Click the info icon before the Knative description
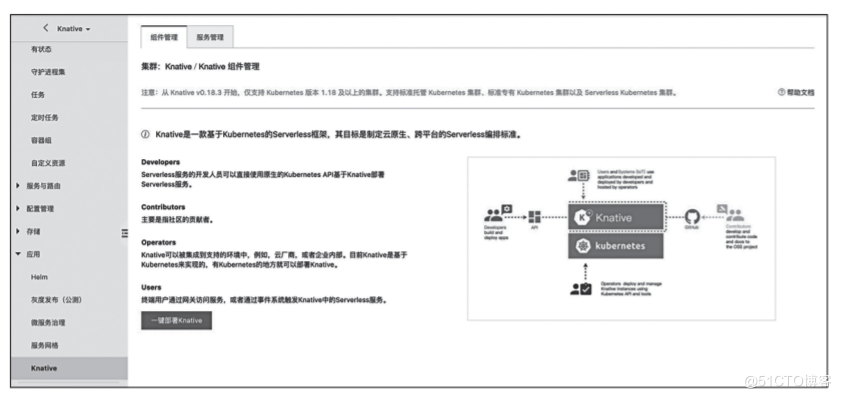The height and width of the screenshot is (398, 841). (145, 135)
